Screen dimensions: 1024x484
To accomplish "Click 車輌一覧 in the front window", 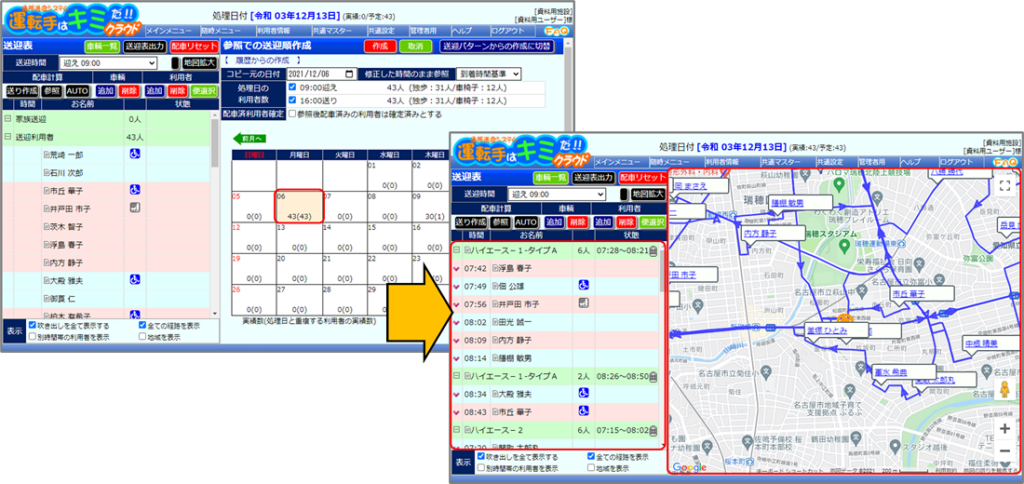I will coord(550,177).
